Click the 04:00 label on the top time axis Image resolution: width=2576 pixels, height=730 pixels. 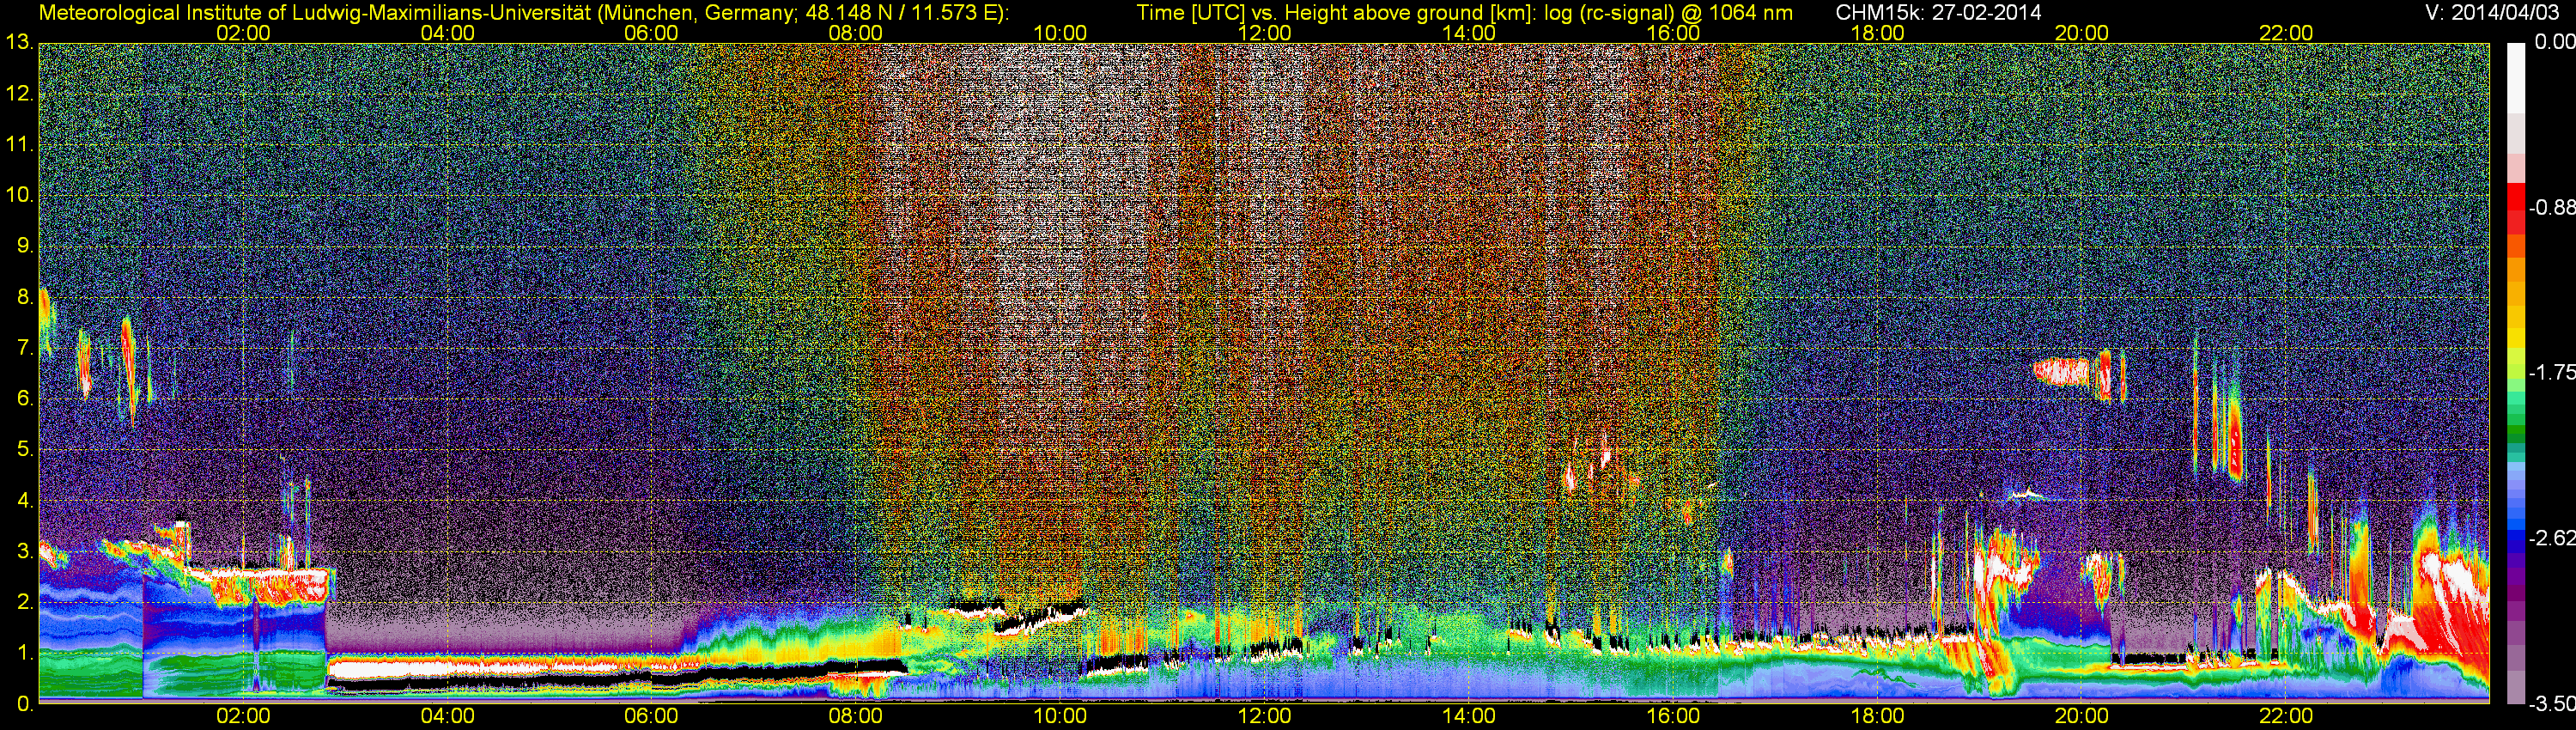pyautogui.click(x=447, y=33)
